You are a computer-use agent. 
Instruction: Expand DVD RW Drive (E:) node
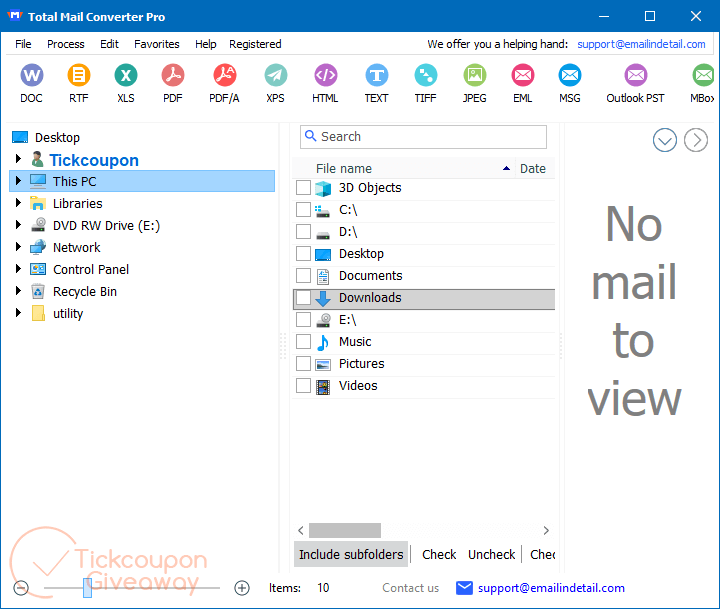coord(18,225)
